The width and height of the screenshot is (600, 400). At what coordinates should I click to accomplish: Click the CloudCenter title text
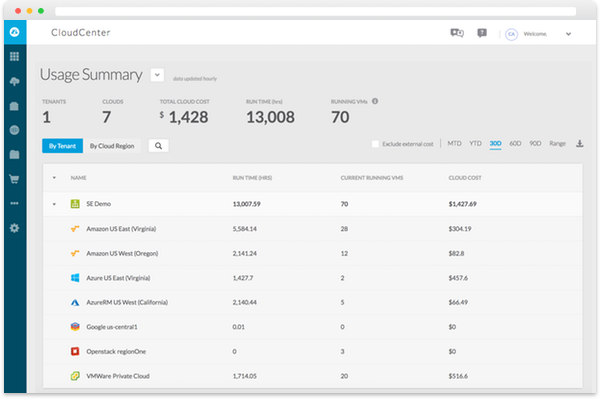coord(81,33)
